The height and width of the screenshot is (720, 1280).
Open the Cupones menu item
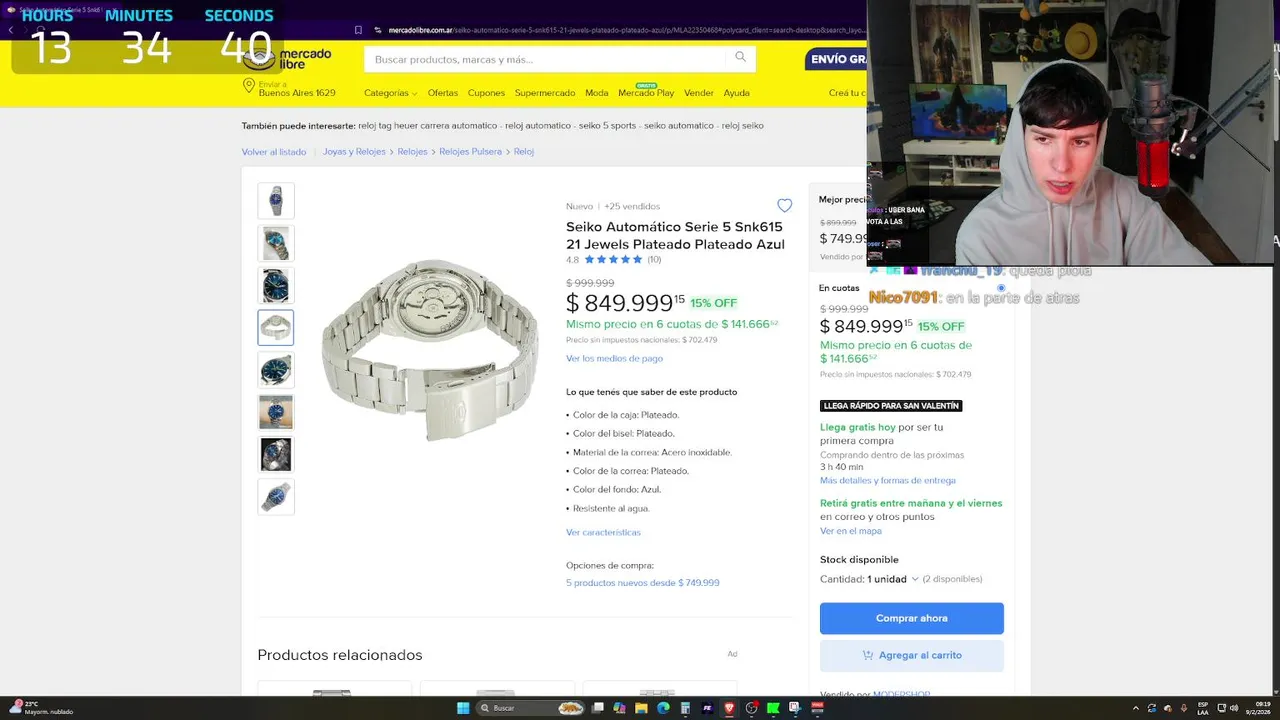click(x=486, y=93)
